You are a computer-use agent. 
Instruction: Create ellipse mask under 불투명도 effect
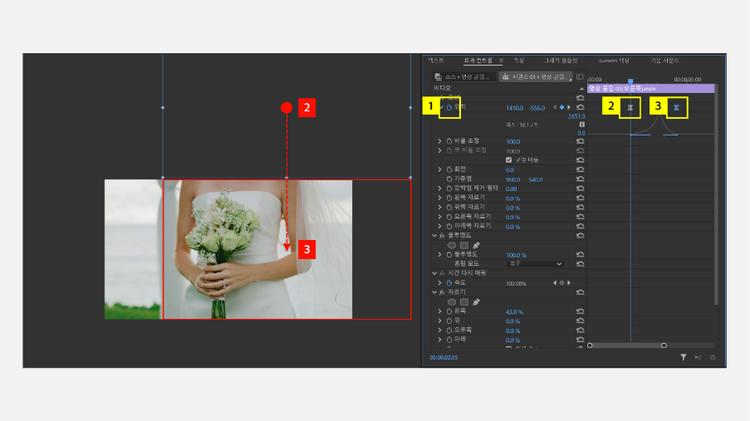[452, 245]
